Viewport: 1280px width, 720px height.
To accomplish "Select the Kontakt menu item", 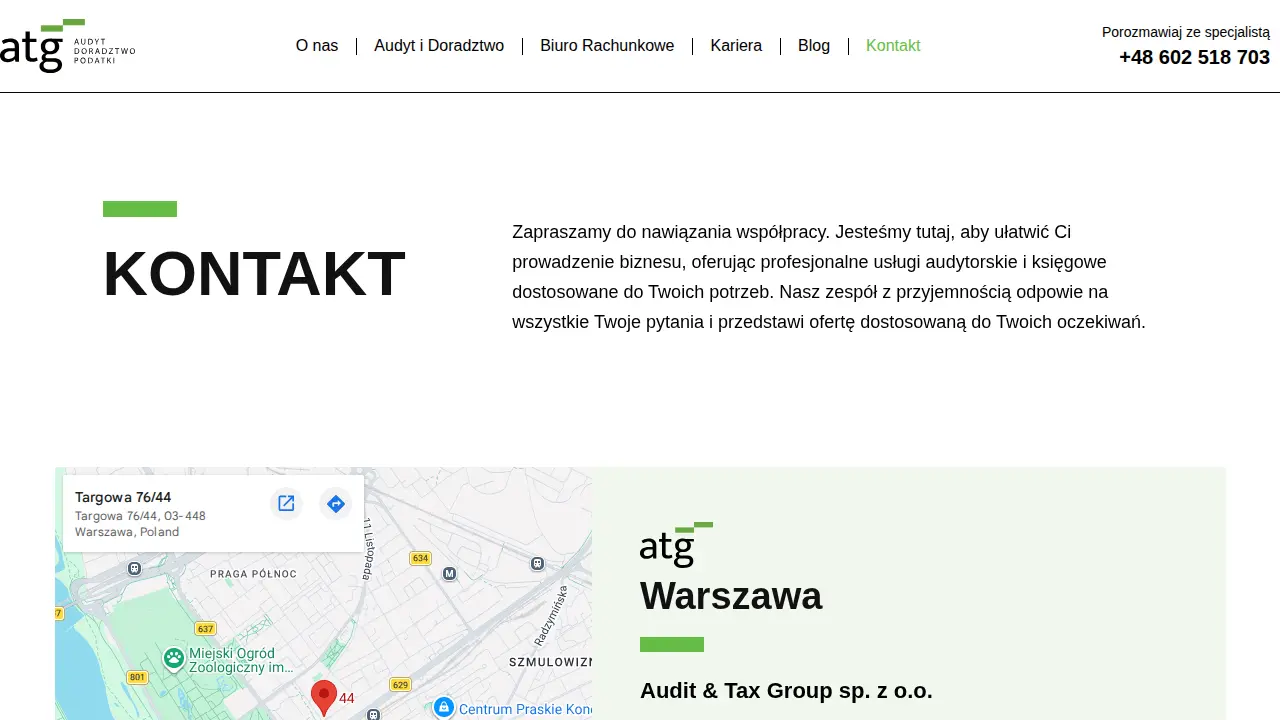I will (x=893, y=46).
